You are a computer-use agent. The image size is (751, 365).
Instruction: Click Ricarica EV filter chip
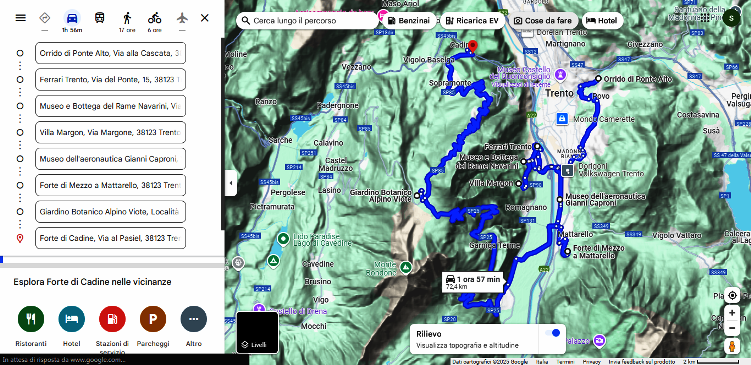(x=472, y=21)
